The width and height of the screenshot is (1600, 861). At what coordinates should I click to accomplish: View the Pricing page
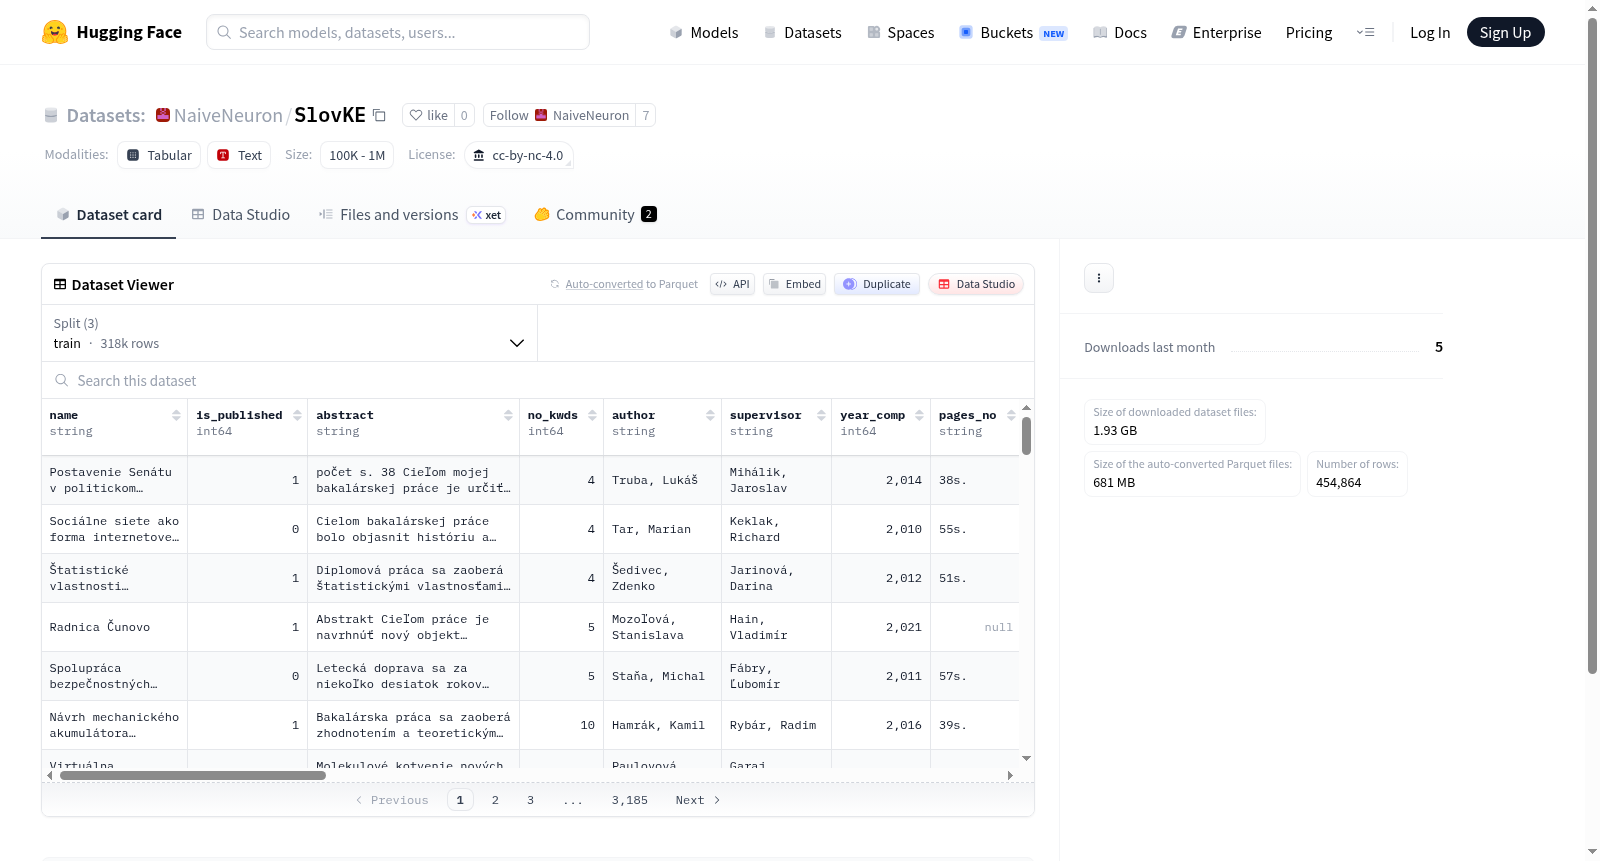(x=1309, y=32)
